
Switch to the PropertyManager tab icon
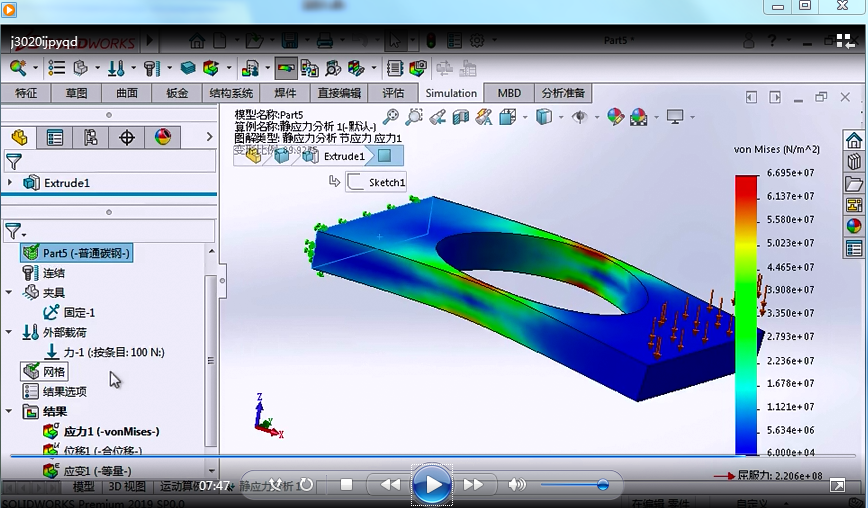[55, 137]
